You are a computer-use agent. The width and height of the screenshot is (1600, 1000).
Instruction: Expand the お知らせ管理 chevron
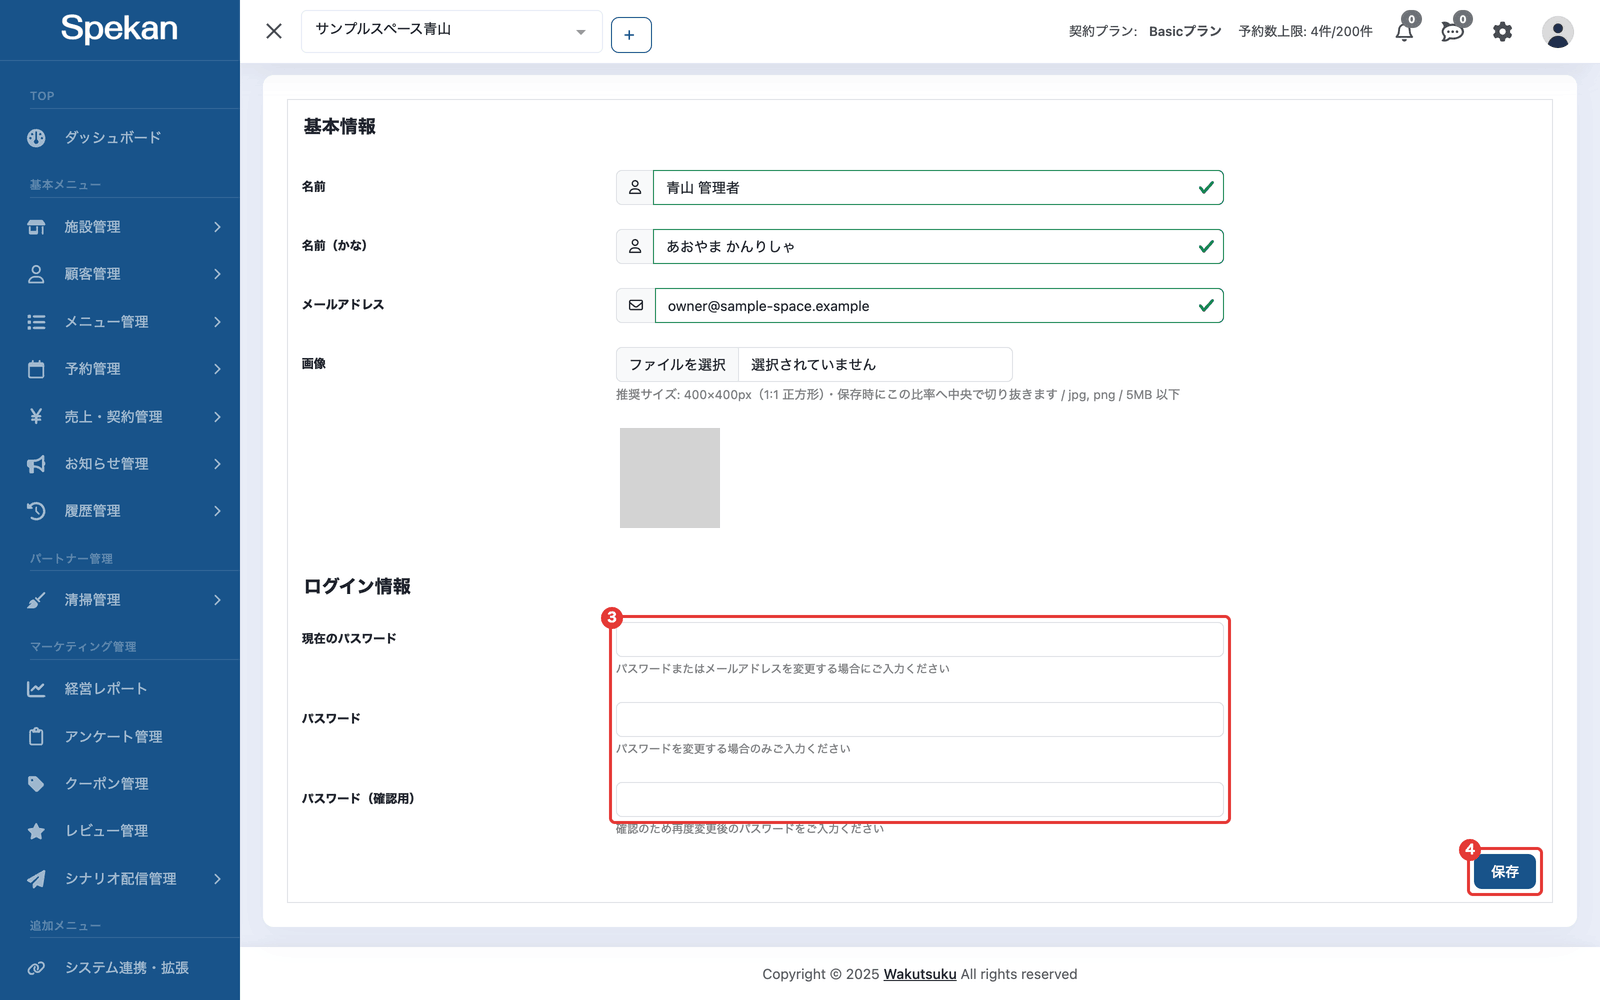217,464
